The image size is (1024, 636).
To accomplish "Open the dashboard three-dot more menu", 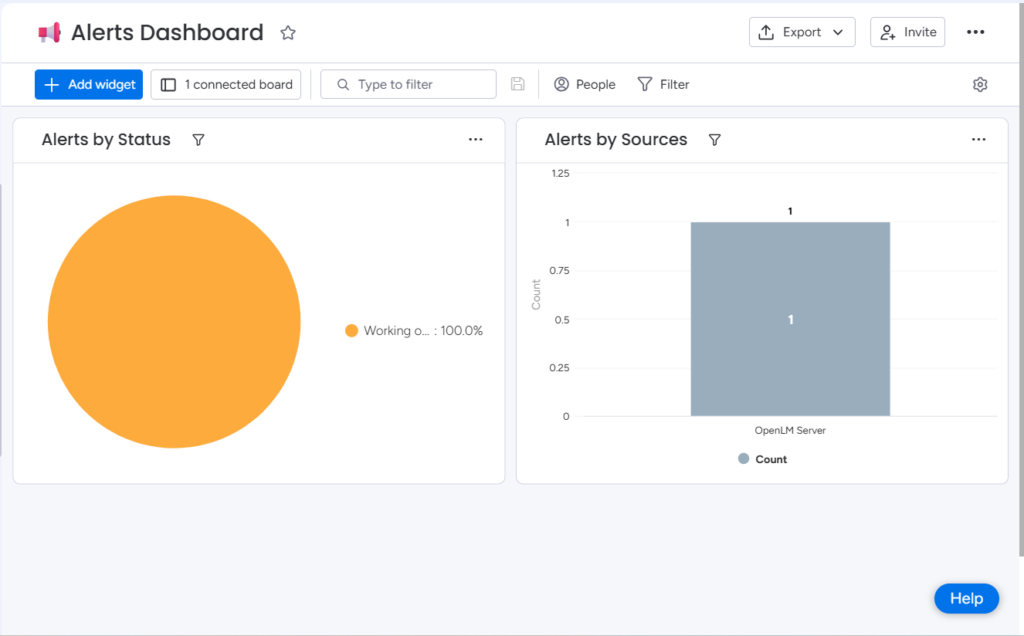I will pos(975,32).
